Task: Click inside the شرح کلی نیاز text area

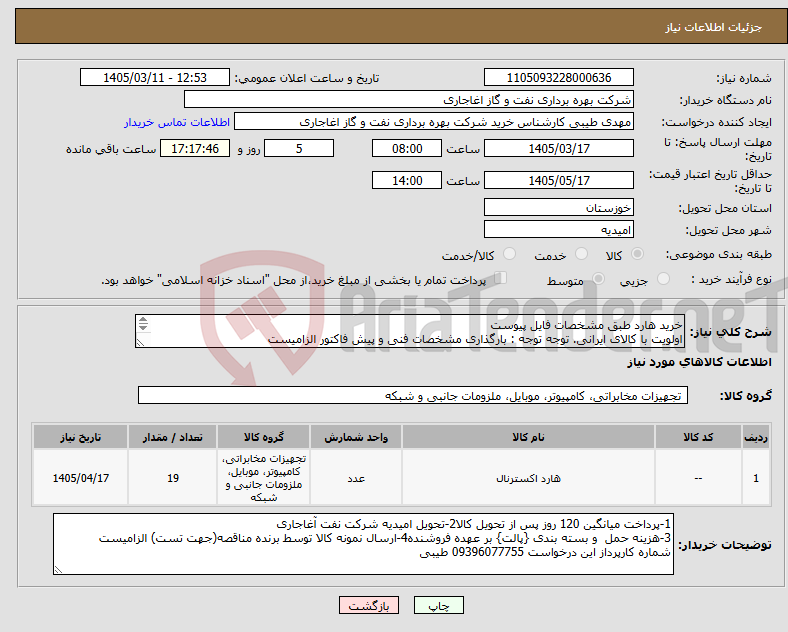Action: click(x=410, y=332)
